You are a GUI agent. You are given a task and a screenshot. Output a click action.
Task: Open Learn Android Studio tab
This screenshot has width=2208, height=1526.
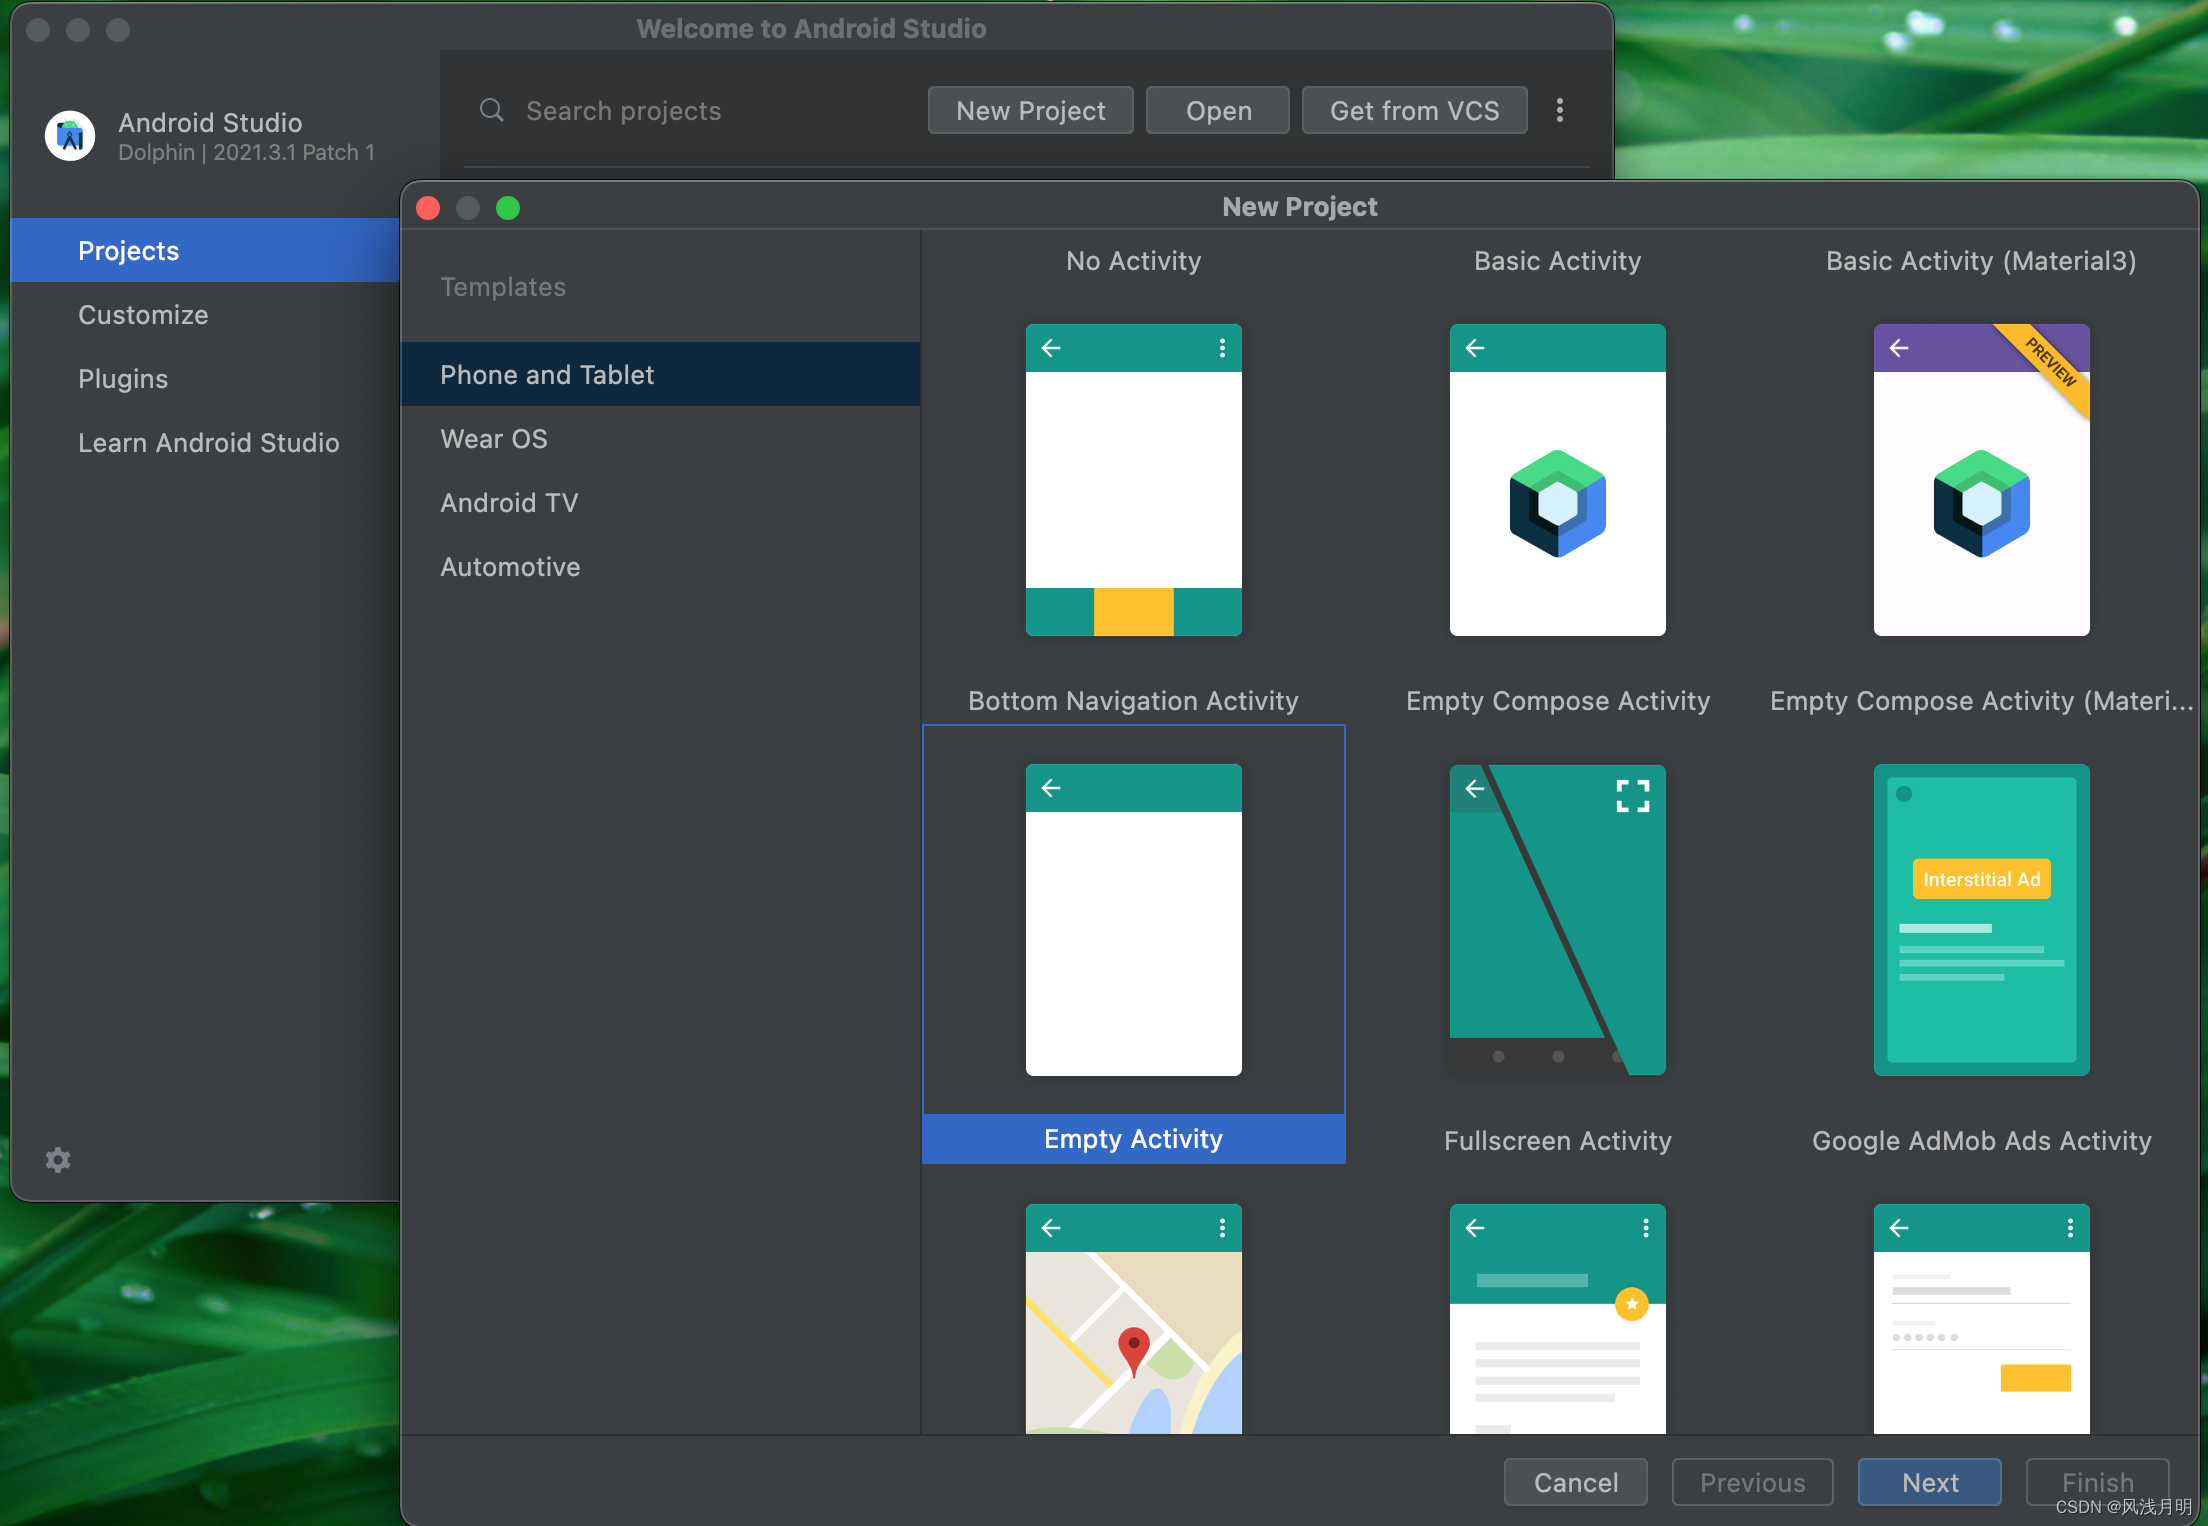click(205, 442)
